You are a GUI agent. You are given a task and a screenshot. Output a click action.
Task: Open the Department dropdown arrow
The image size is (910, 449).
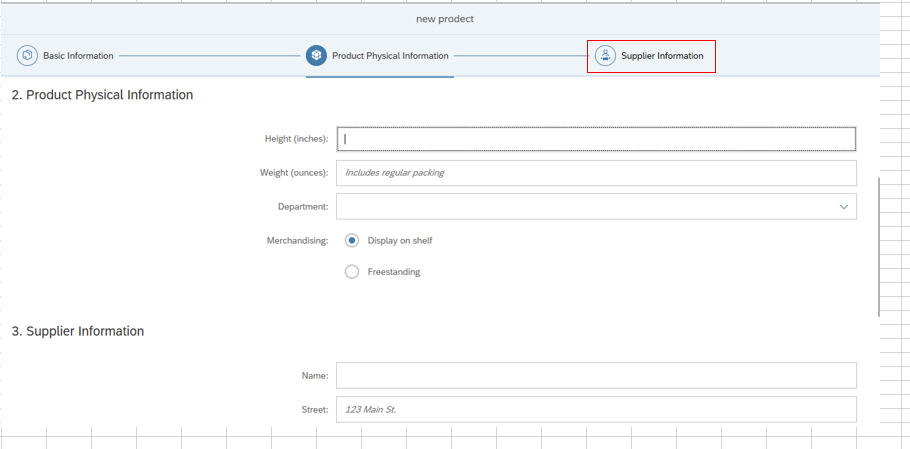point(844,207)
